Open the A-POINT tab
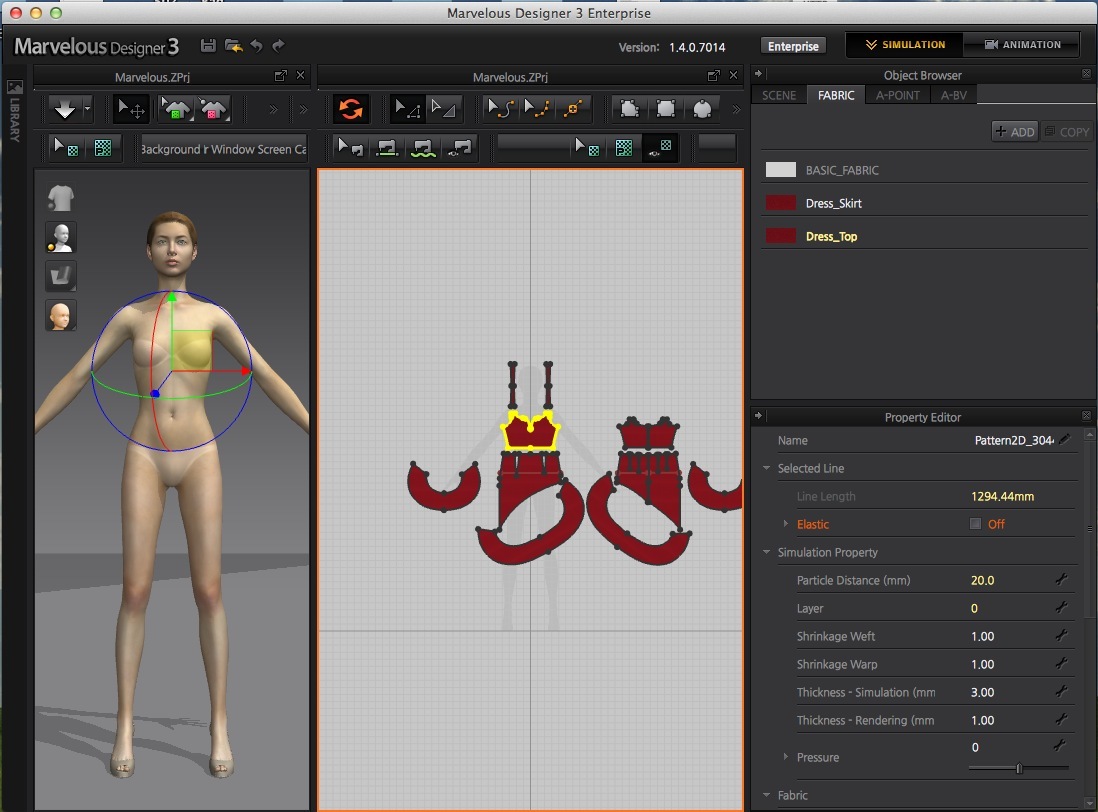The image size is (1098, 812). (897, 95)
